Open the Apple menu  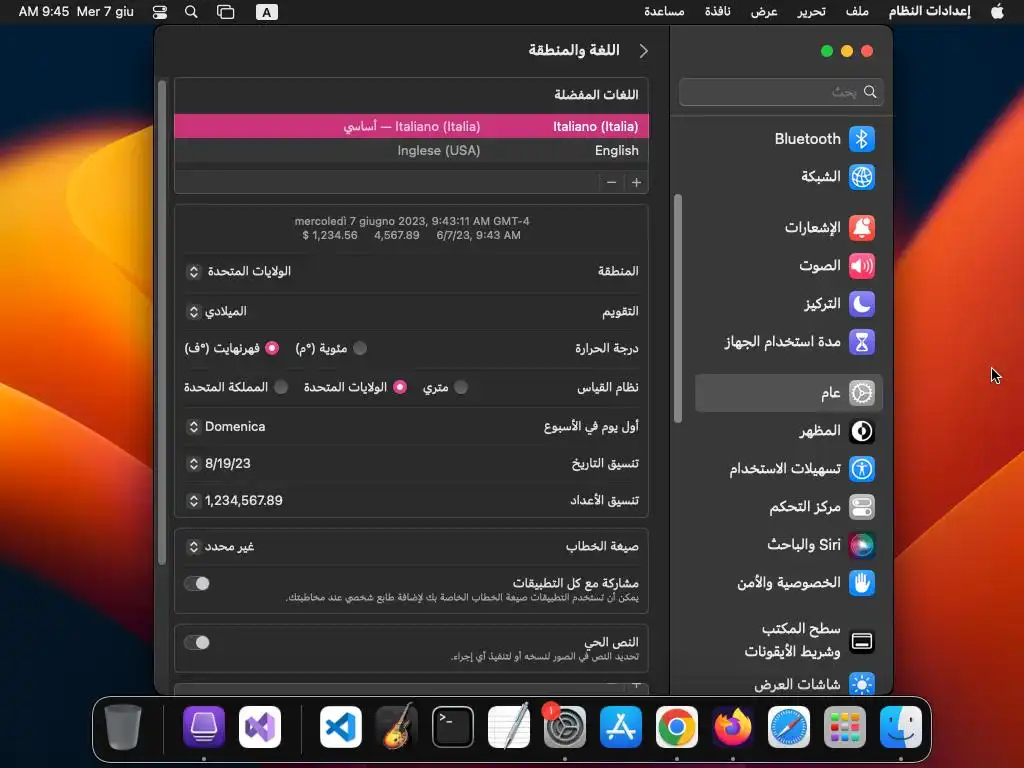997,12
